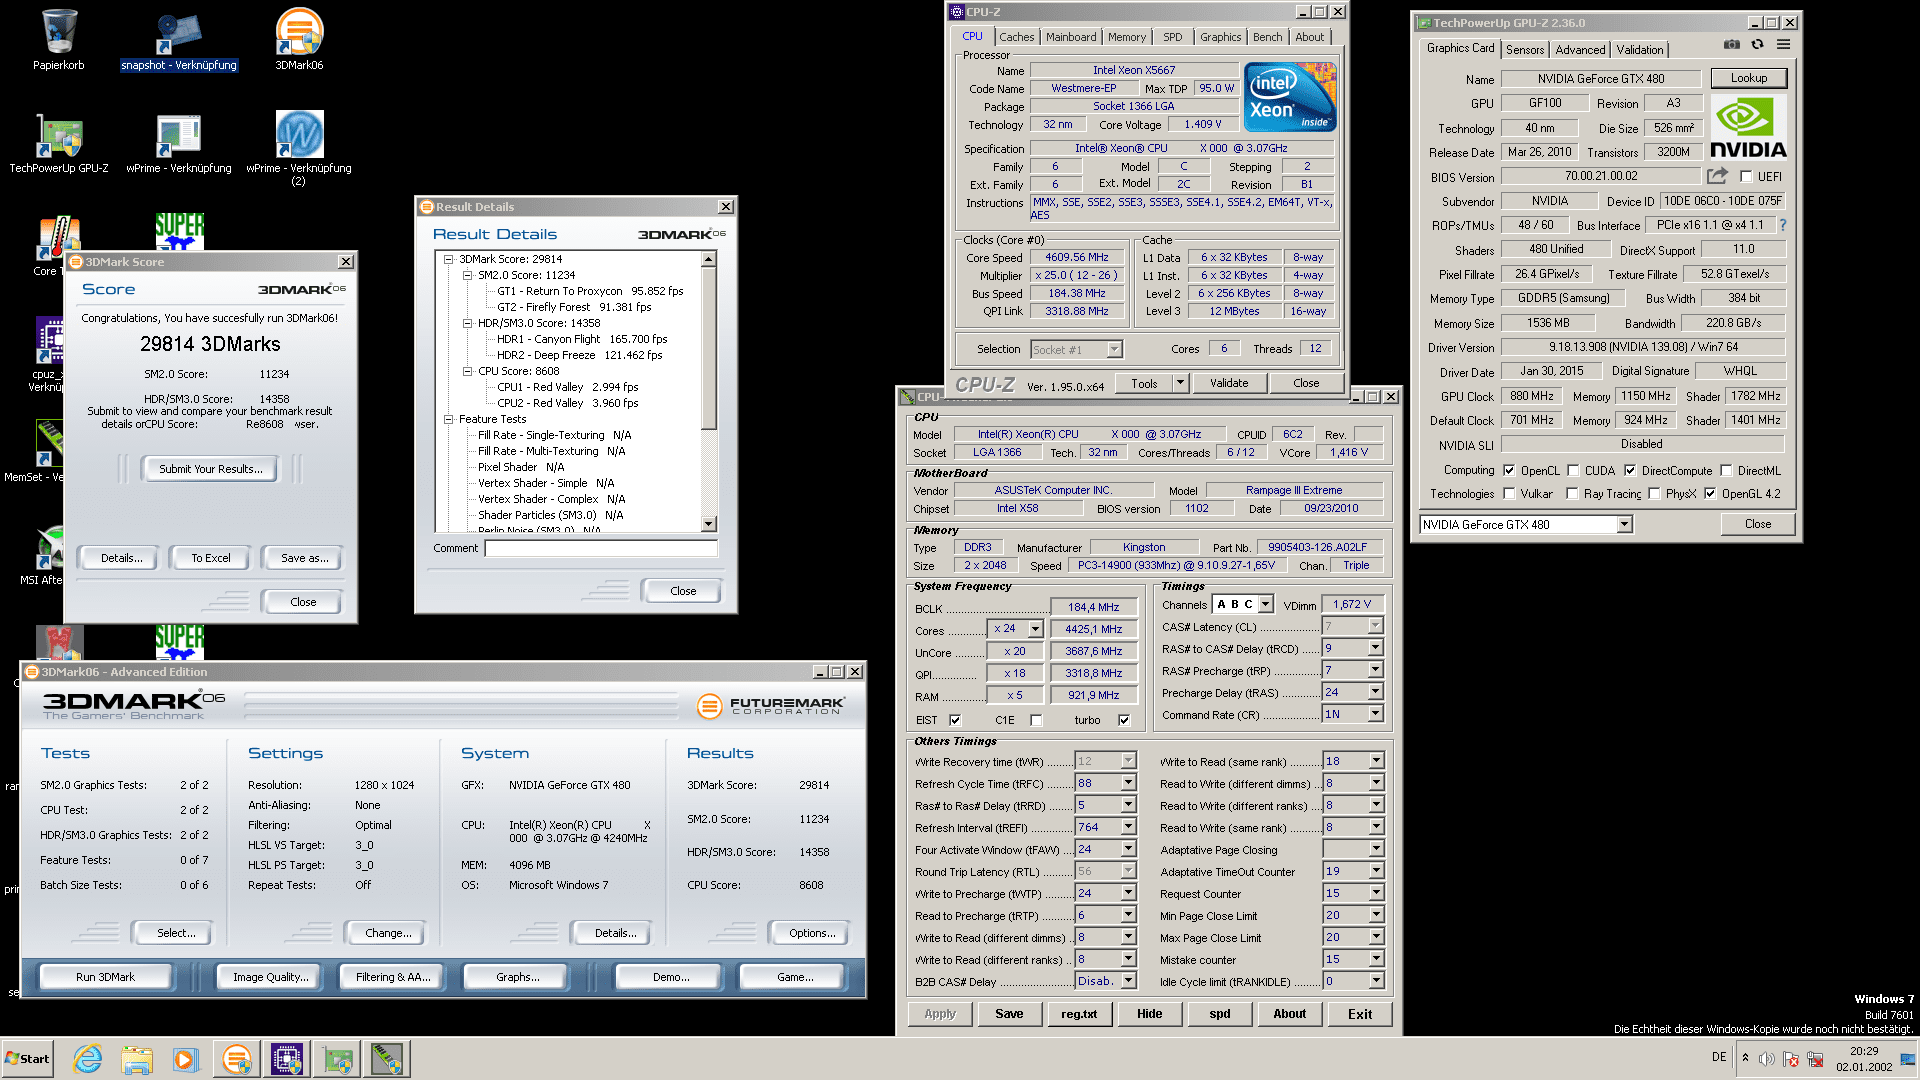Click the GPU-Z screenshot camera icon
This screenshot has height=1080, width=1920.
(x=1732, y=44)
